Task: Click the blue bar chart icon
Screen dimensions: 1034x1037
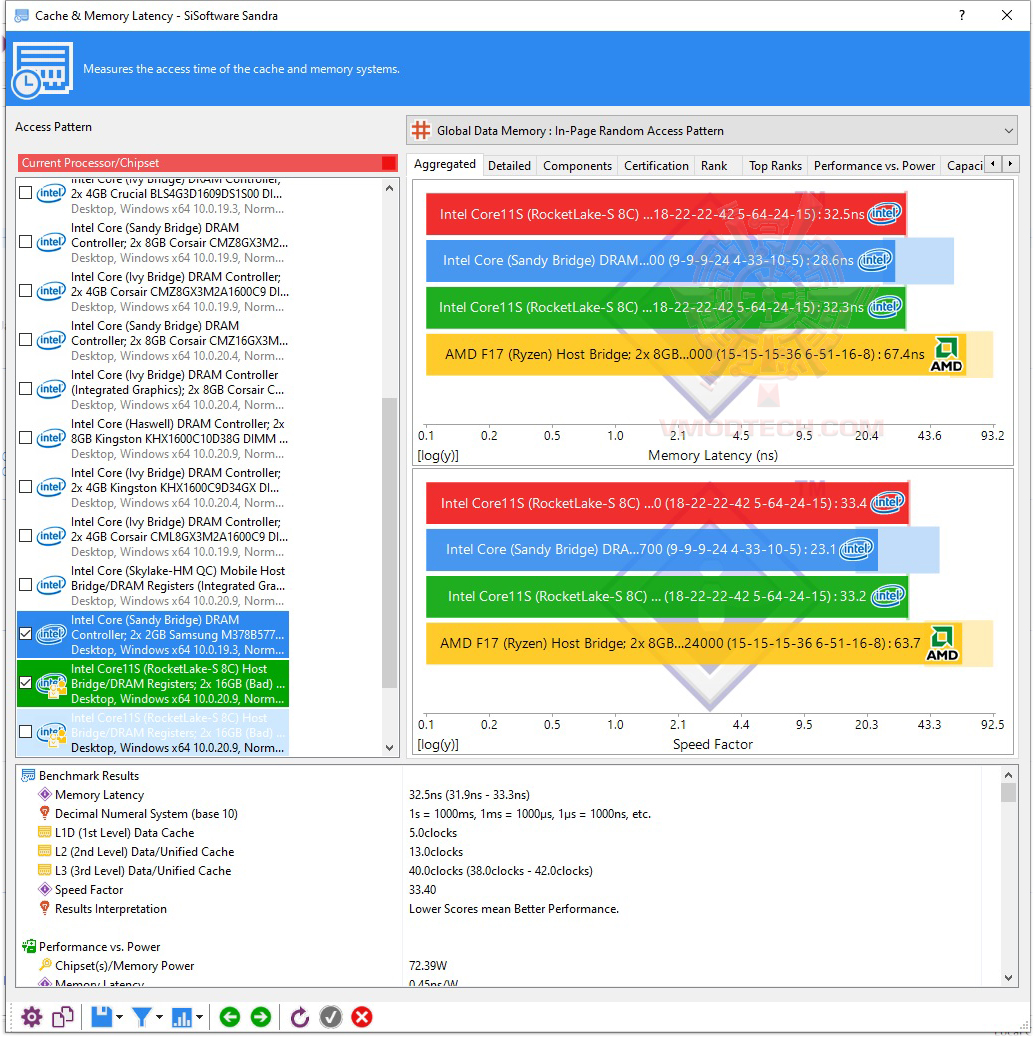Action: (x=181, y=1016)
